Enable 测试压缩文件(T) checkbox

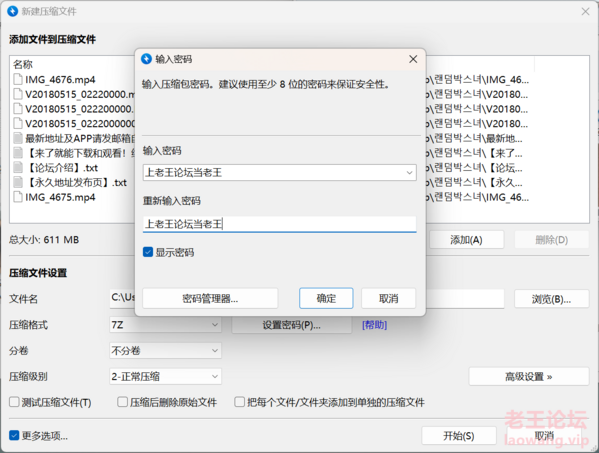pyautogui.click(x=14, y=402)
